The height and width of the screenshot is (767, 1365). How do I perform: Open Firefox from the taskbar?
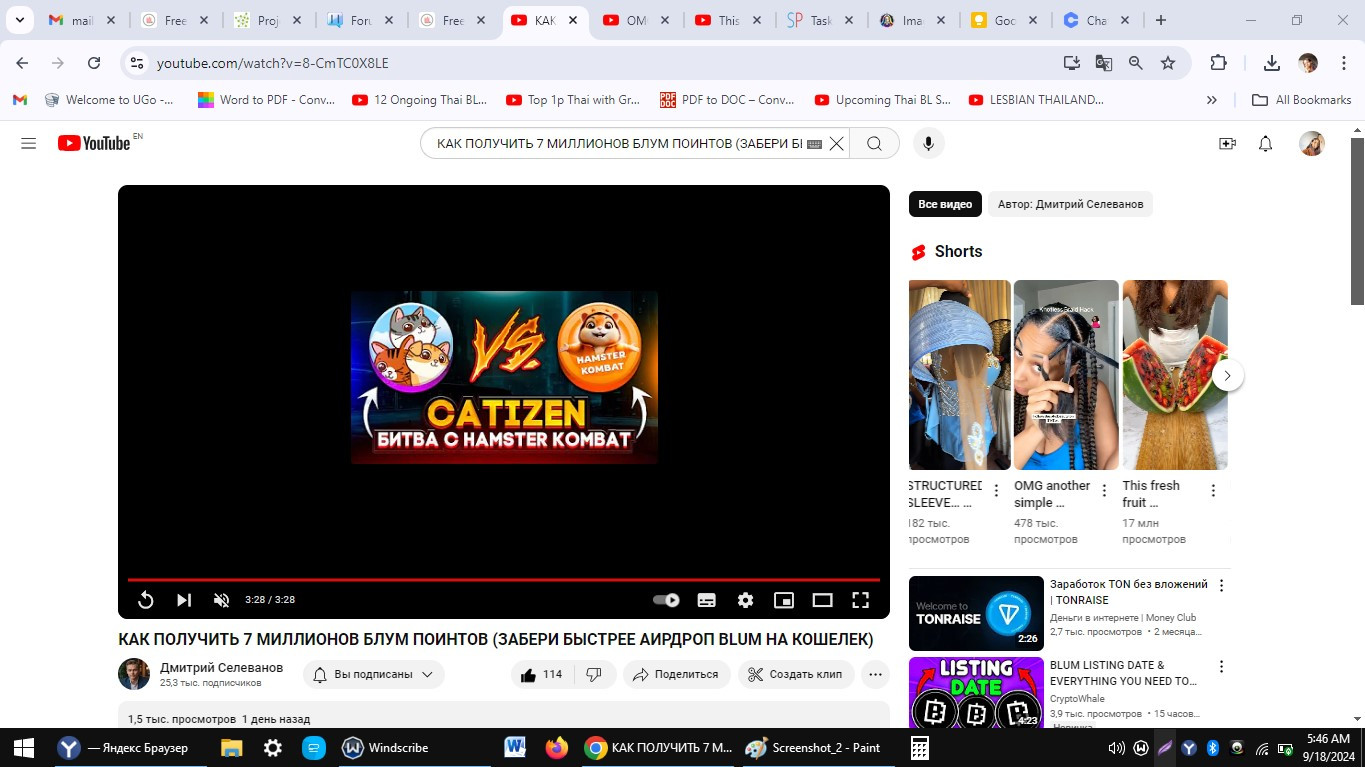click(557, 747)
